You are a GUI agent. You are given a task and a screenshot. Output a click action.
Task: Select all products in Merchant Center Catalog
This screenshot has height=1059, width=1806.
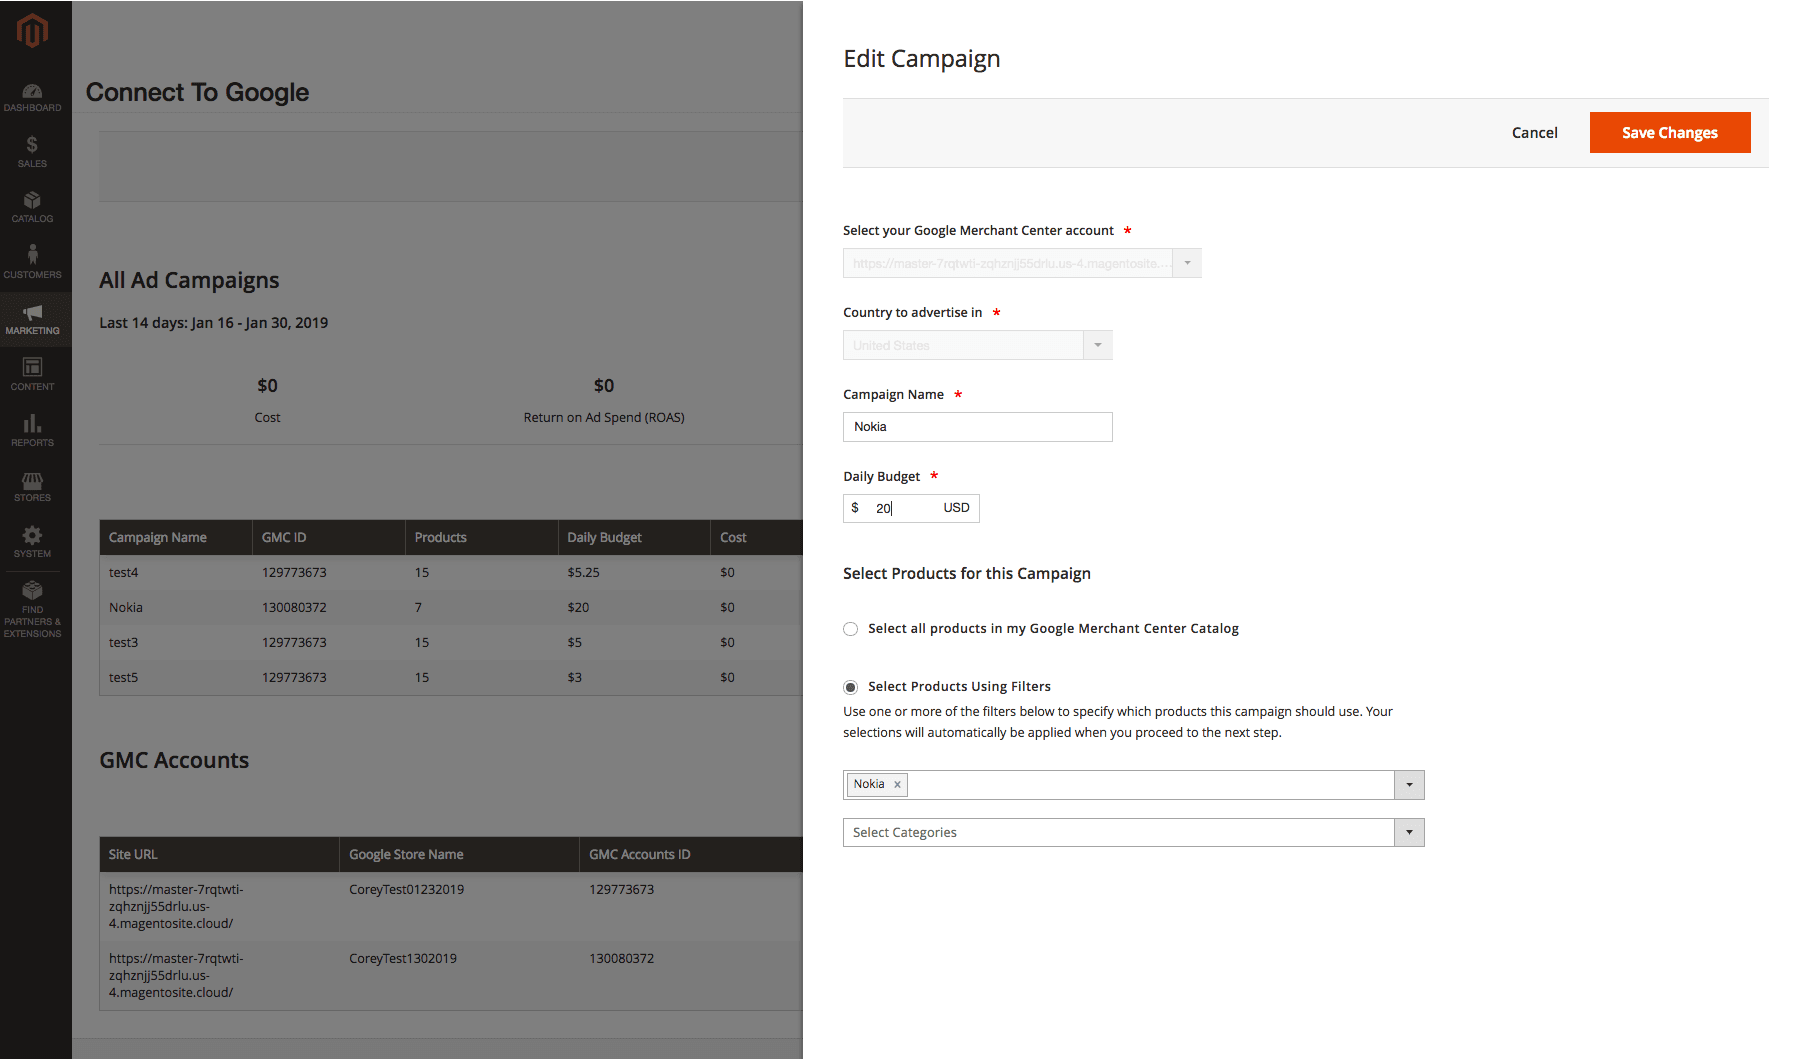(x=851, y=629)
